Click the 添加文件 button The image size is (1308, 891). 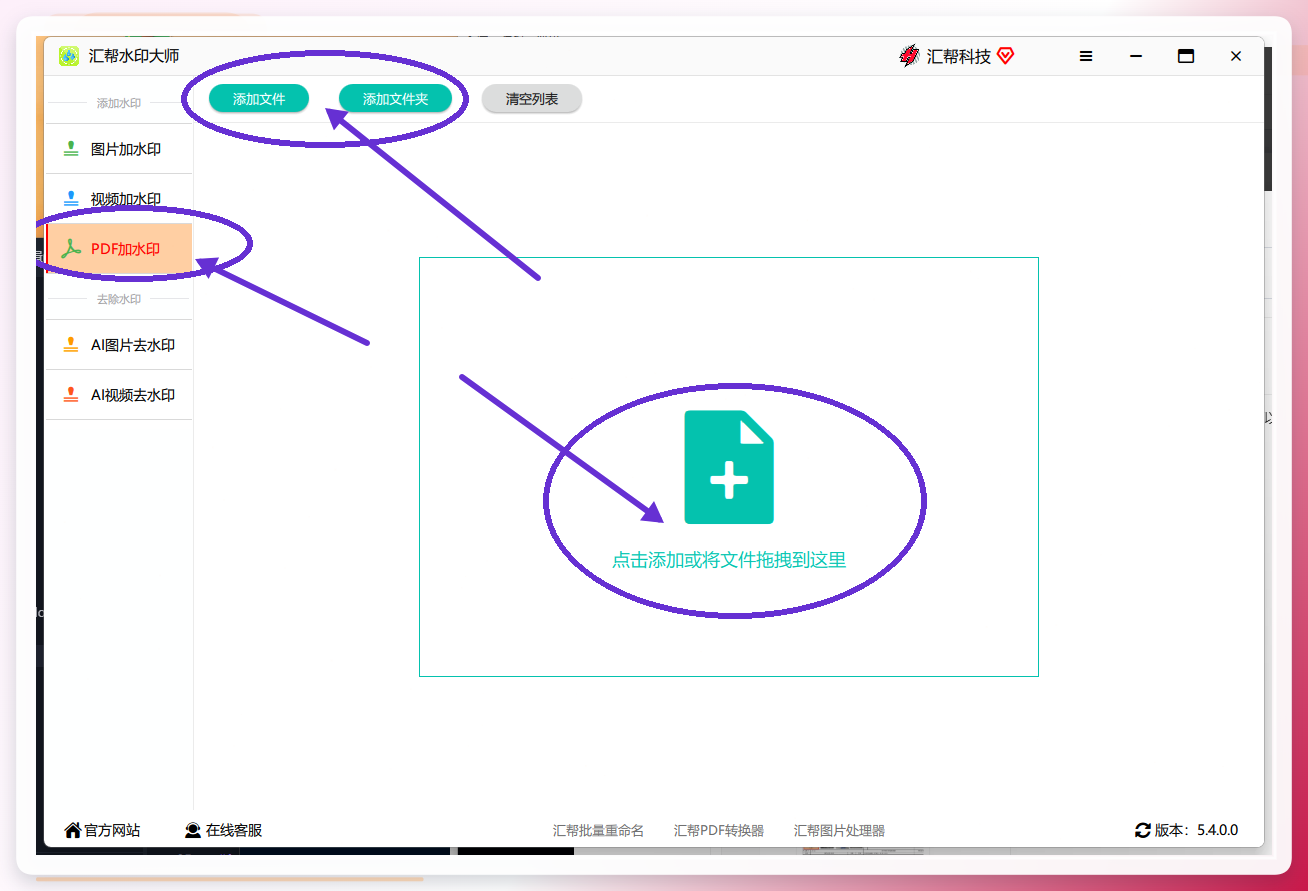pyautogui.click(x=259, y=99)
